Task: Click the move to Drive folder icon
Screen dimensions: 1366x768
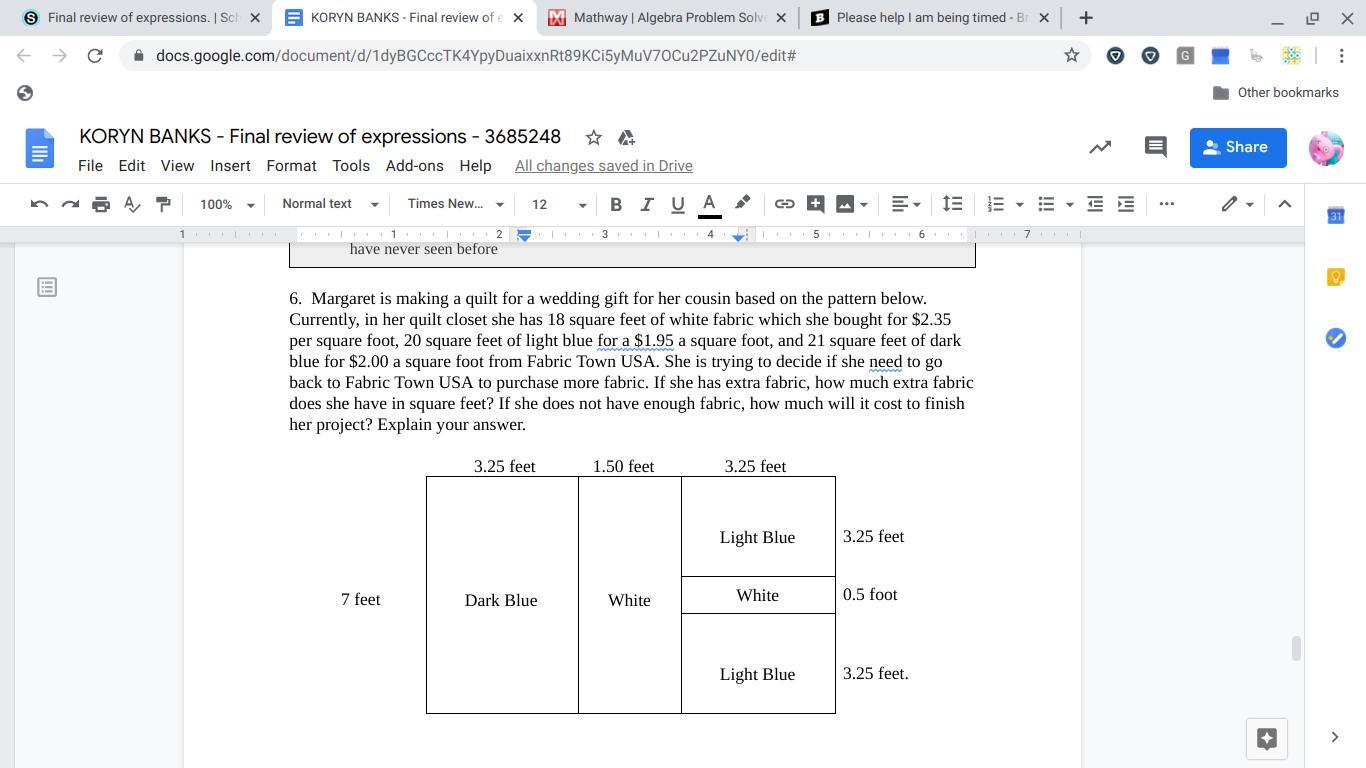Action: (x=626, y=137)
